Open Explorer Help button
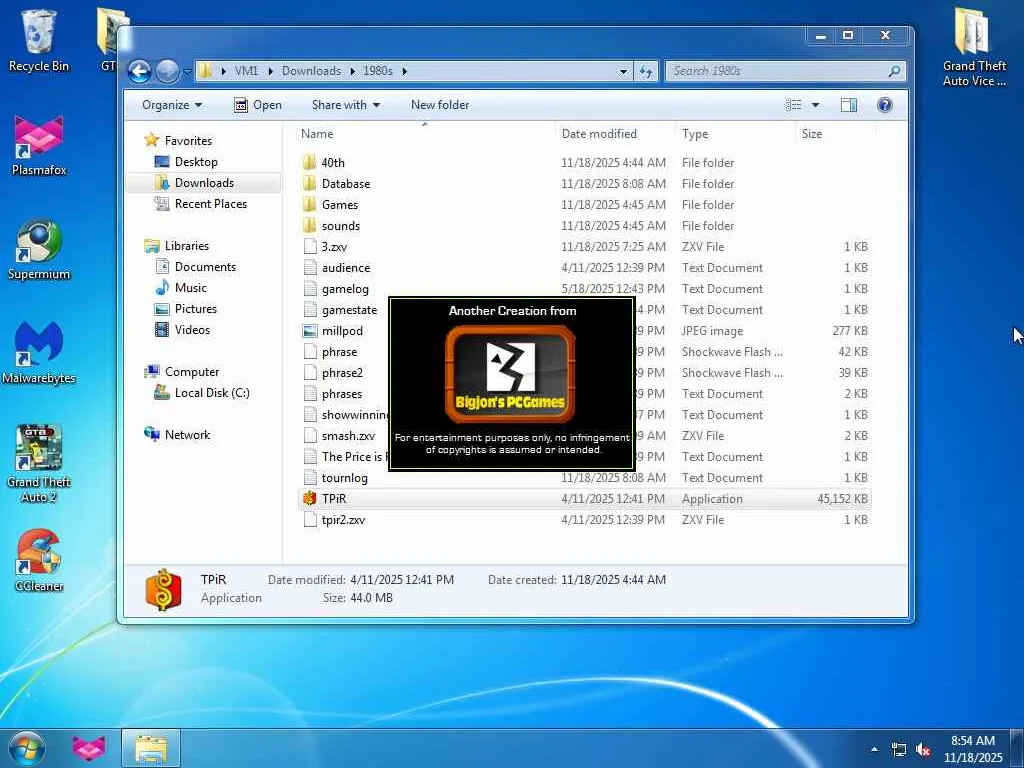Image resolution: width=1024 pixels, height=768 pixels. (884, 105)
